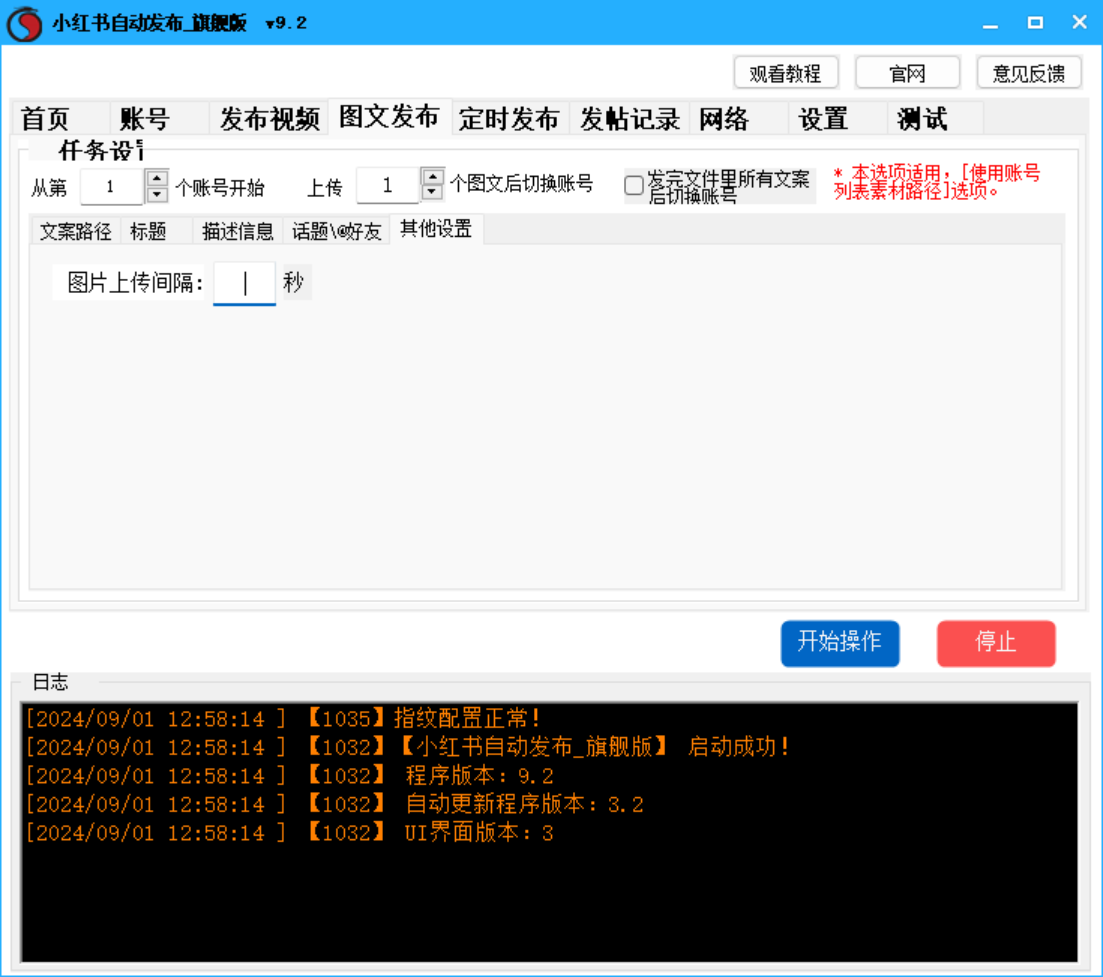
Task: Click the 开始操作 start button
Action: tap(840, 643)
